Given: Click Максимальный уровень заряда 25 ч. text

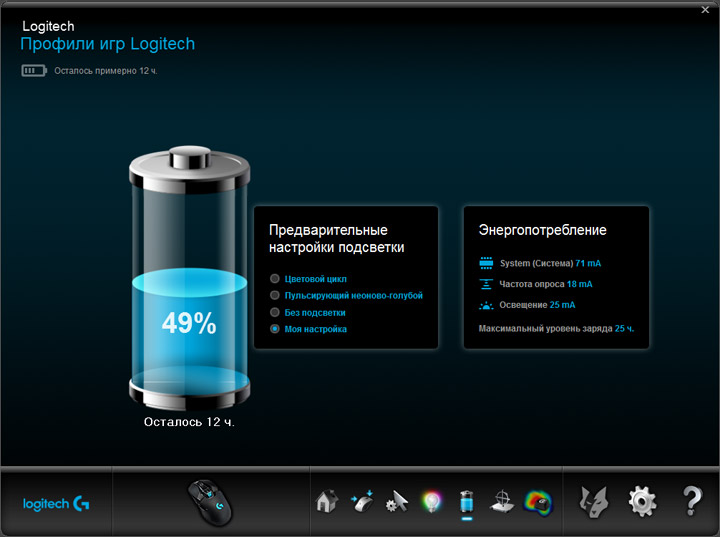Looking at the screenshot, I should [556, 328].
